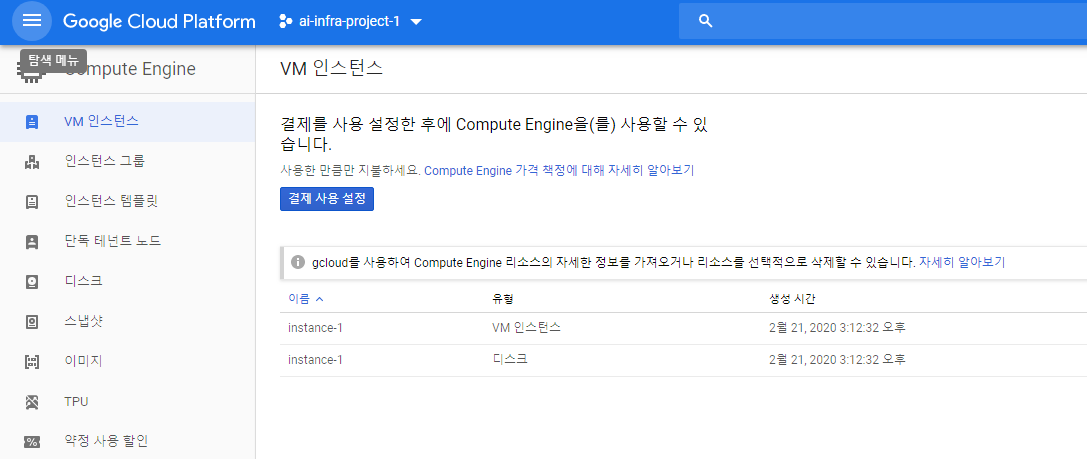
Task: Sort table by 이름 column header
Action: click(x=306, y=299)
